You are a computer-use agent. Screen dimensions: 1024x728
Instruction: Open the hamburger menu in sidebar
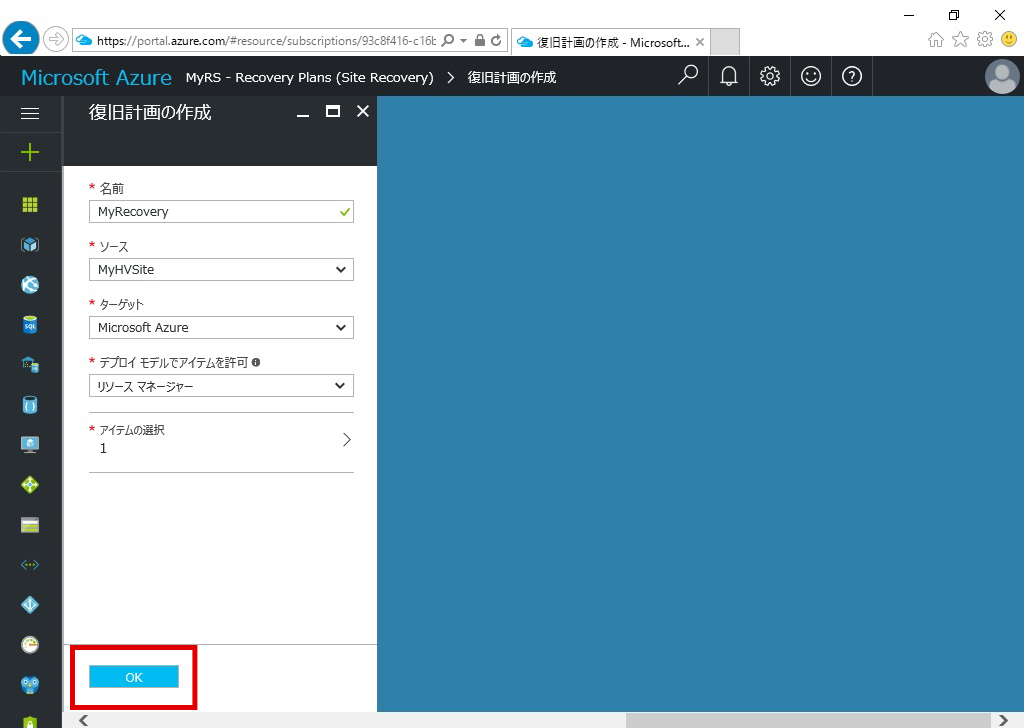(30, 114)
